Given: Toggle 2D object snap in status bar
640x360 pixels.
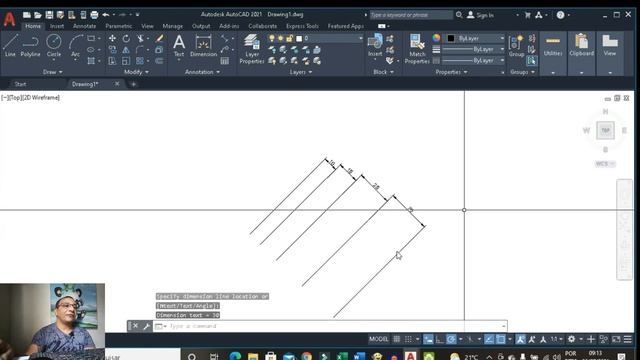Looking at the screenshot, I should (x=500, y=339).
